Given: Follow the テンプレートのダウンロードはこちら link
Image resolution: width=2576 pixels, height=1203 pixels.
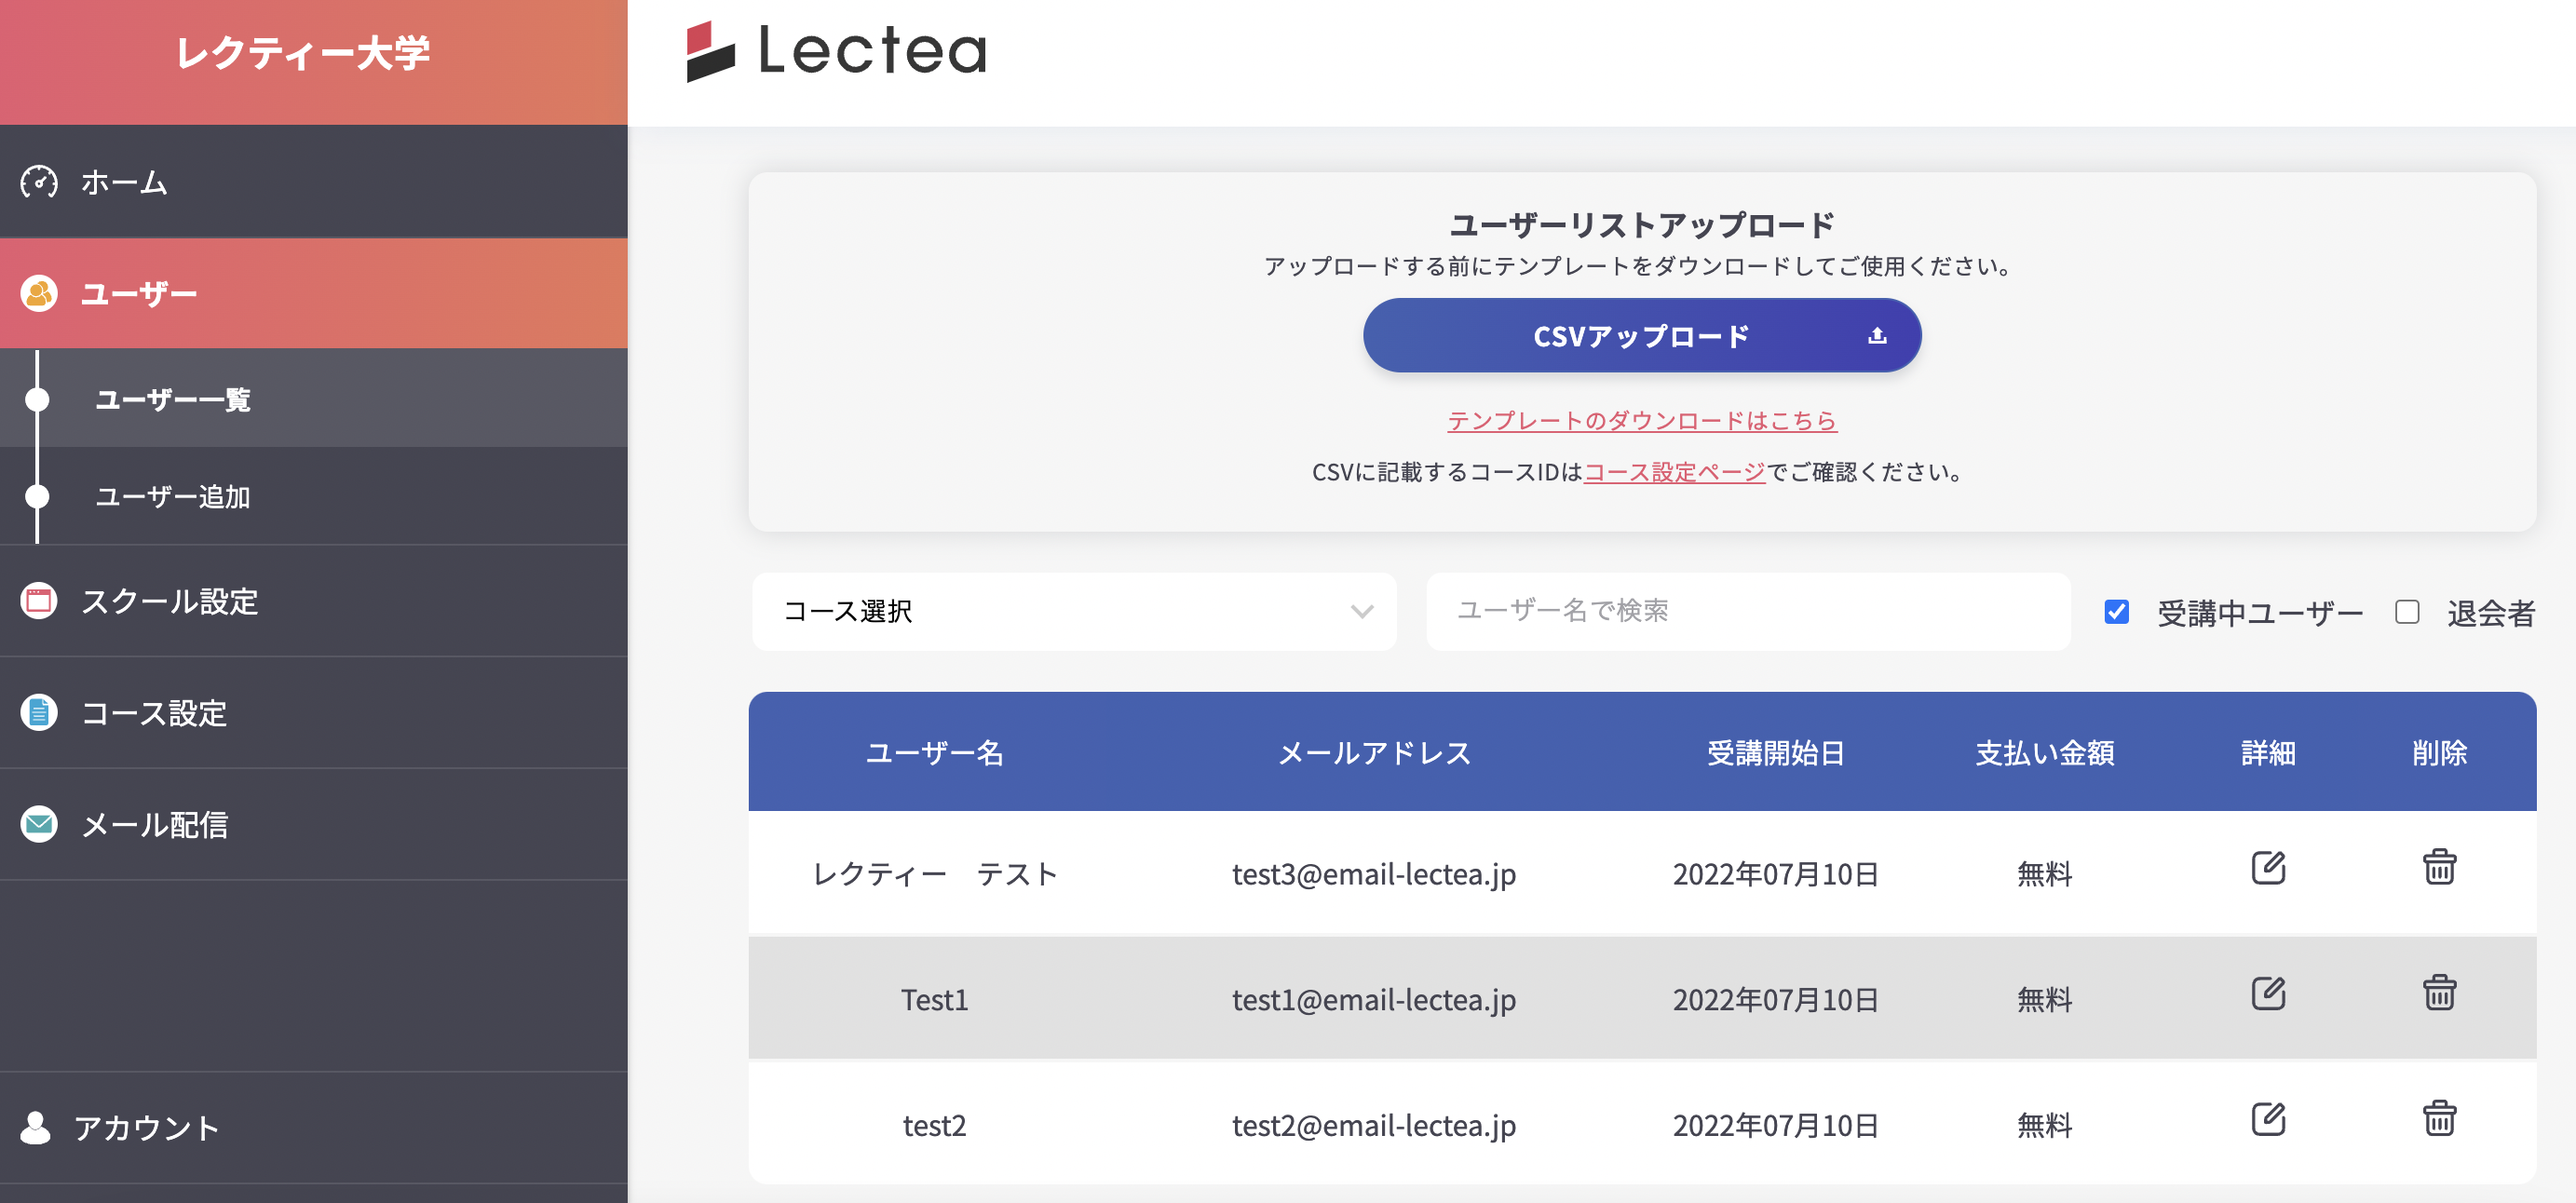Looking at the screenshot, I should pos(1641,420).
